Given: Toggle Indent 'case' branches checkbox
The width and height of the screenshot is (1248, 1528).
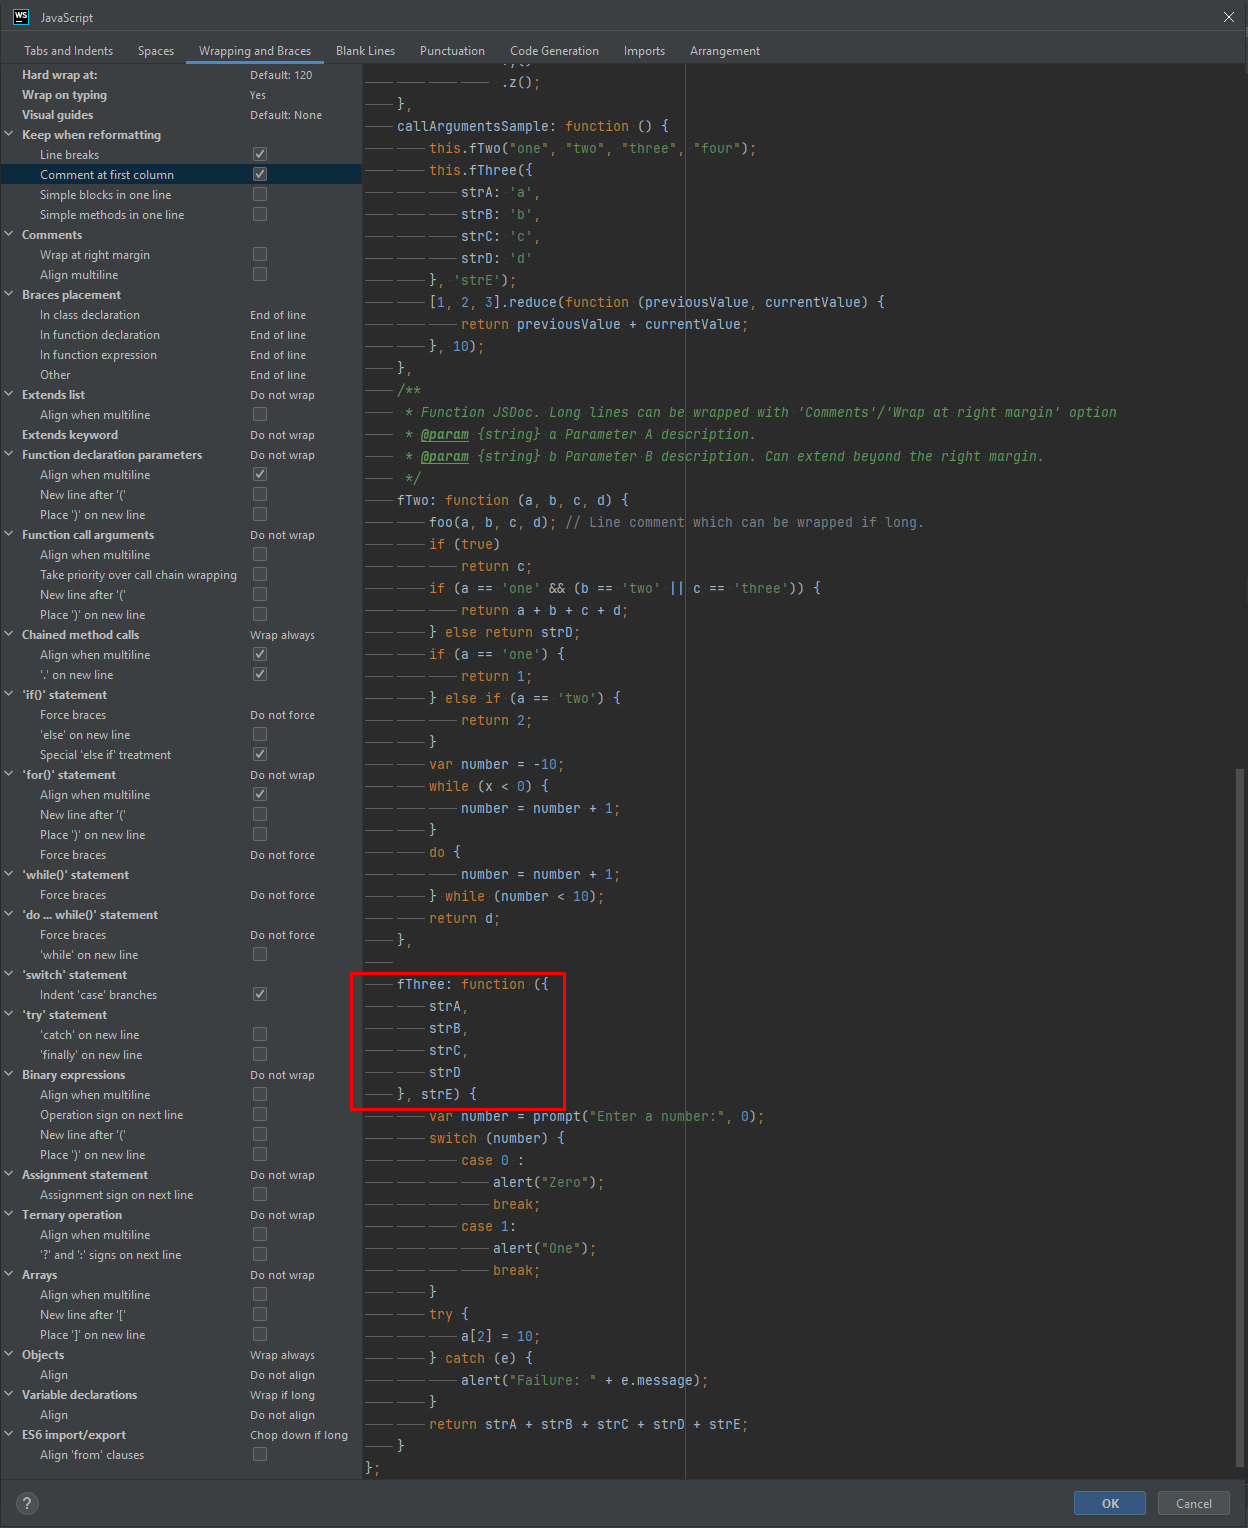Looking at the screenshot, I should [260, 994].
